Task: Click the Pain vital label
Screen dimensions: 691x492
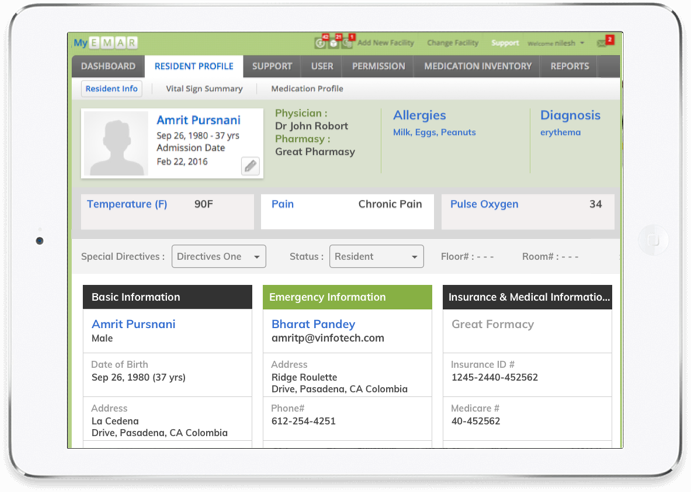Action: [x=282, y=204]
